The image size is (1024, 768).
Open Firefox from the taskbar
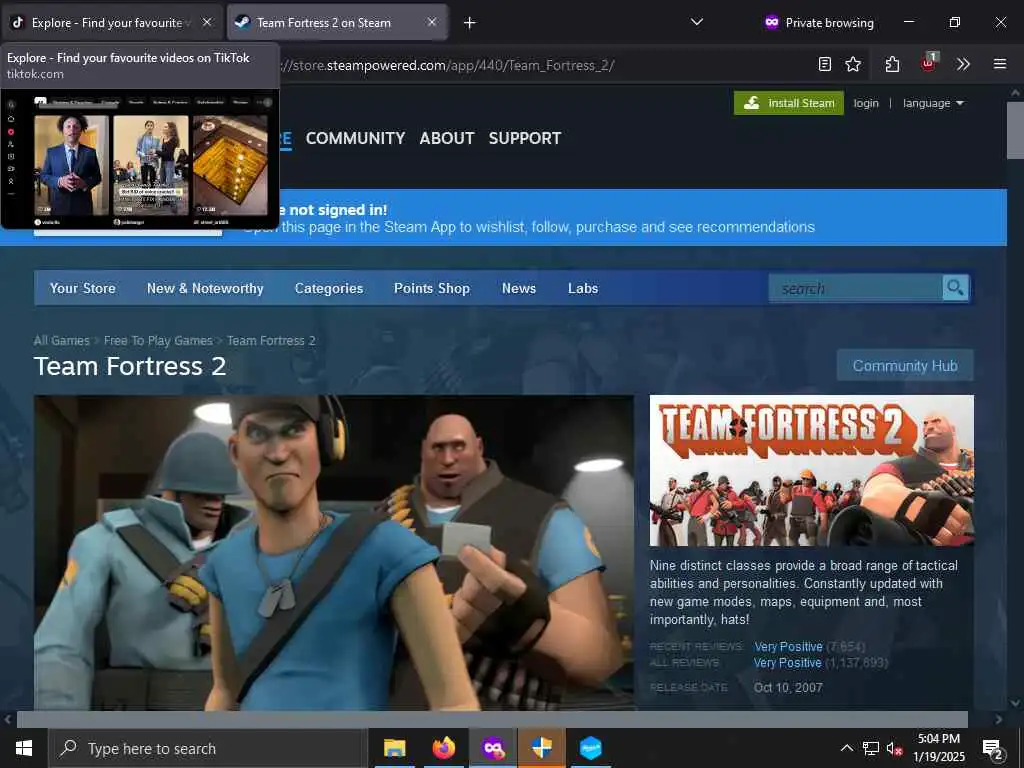pos(443,748)
